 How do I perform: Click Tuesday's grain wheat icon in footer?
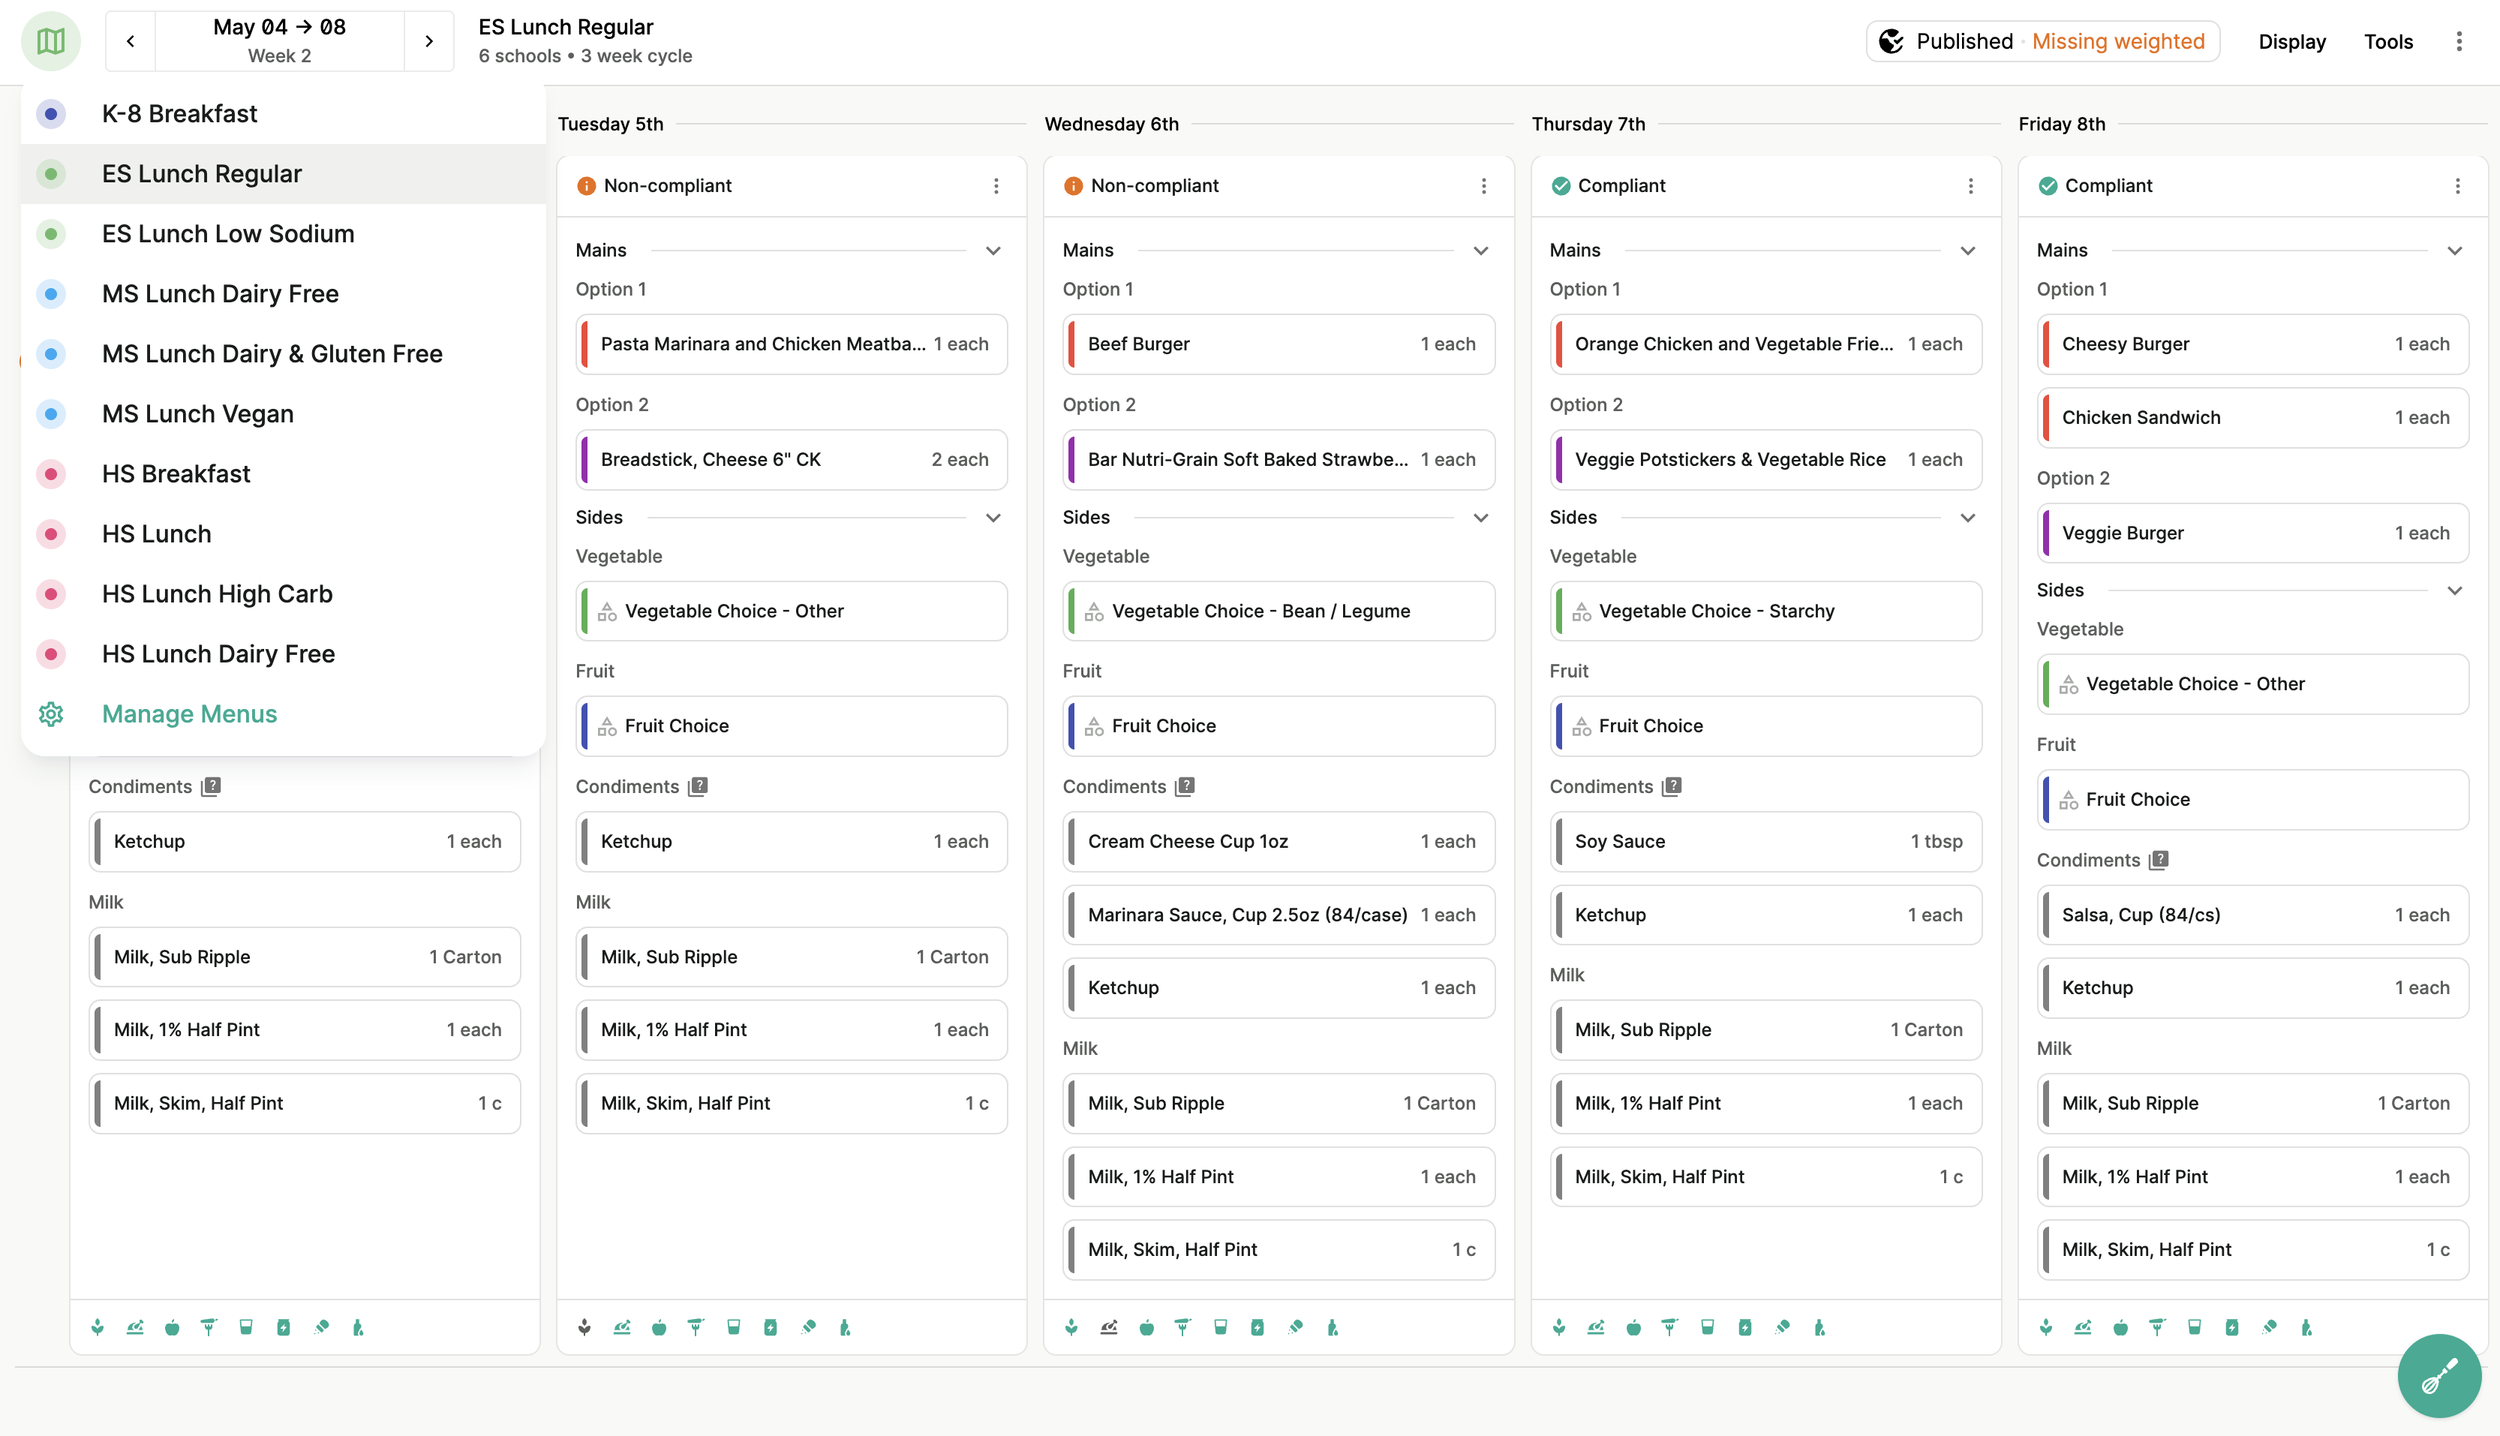585,1327
